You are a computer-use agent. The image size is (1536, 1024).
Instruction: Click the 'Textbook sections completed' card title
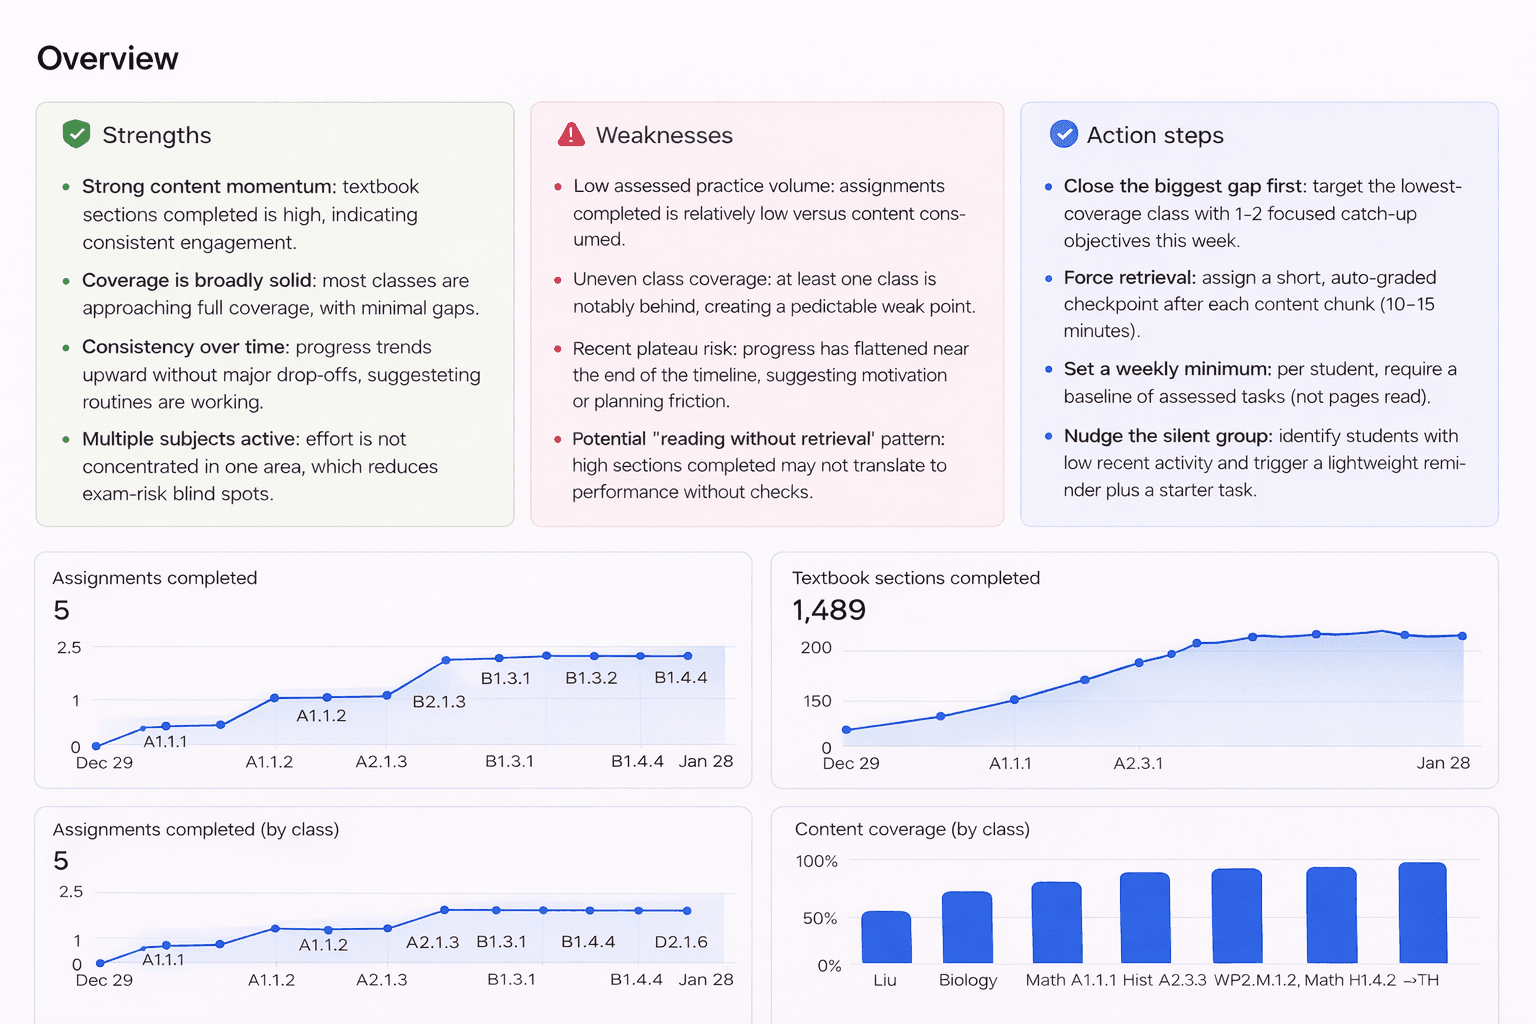915,578
